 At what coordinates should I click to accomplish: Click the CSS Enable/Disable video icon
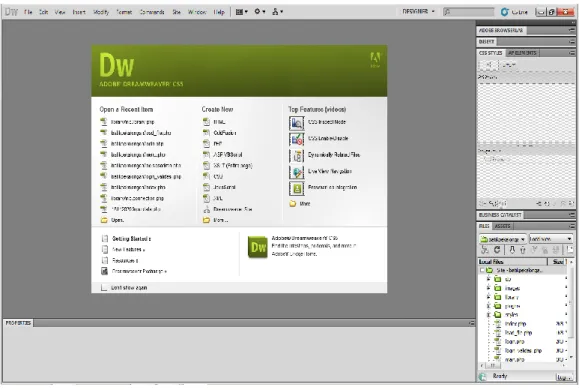[x=297, y=140]
